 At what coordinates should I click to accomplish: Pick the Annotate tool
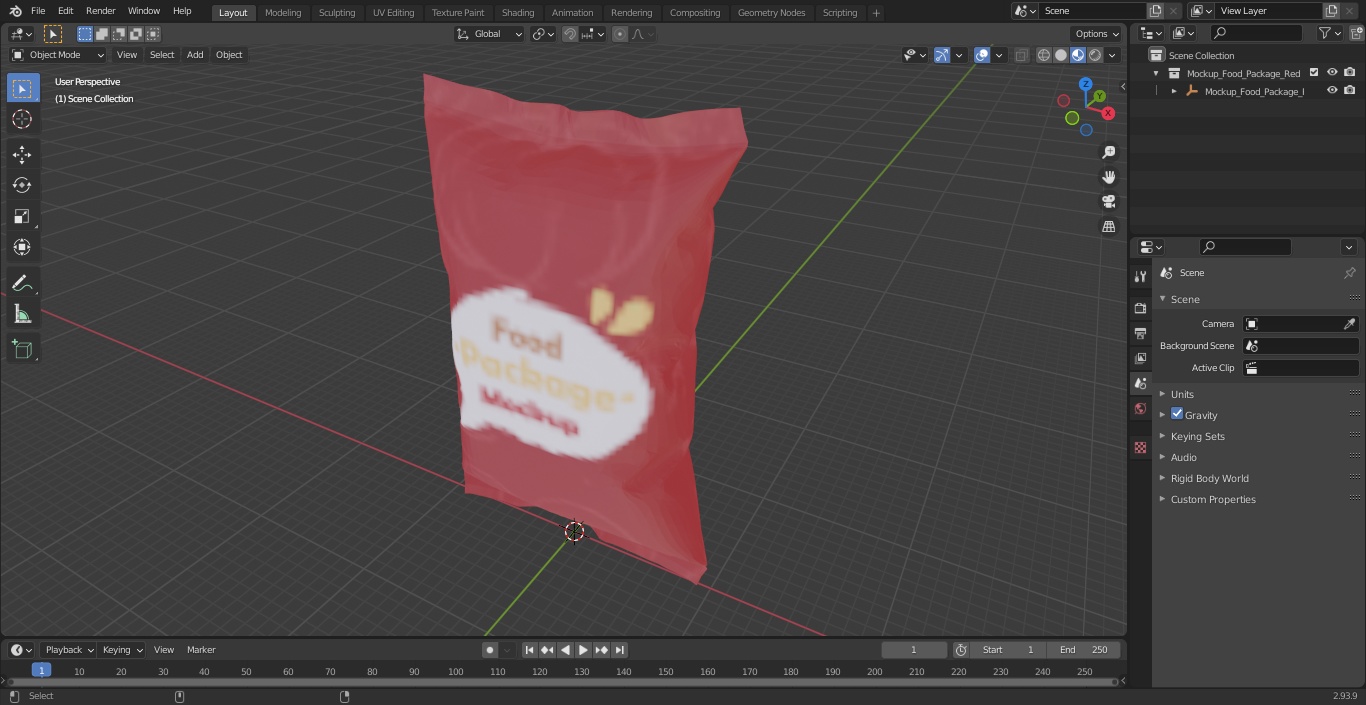point(22,284)
